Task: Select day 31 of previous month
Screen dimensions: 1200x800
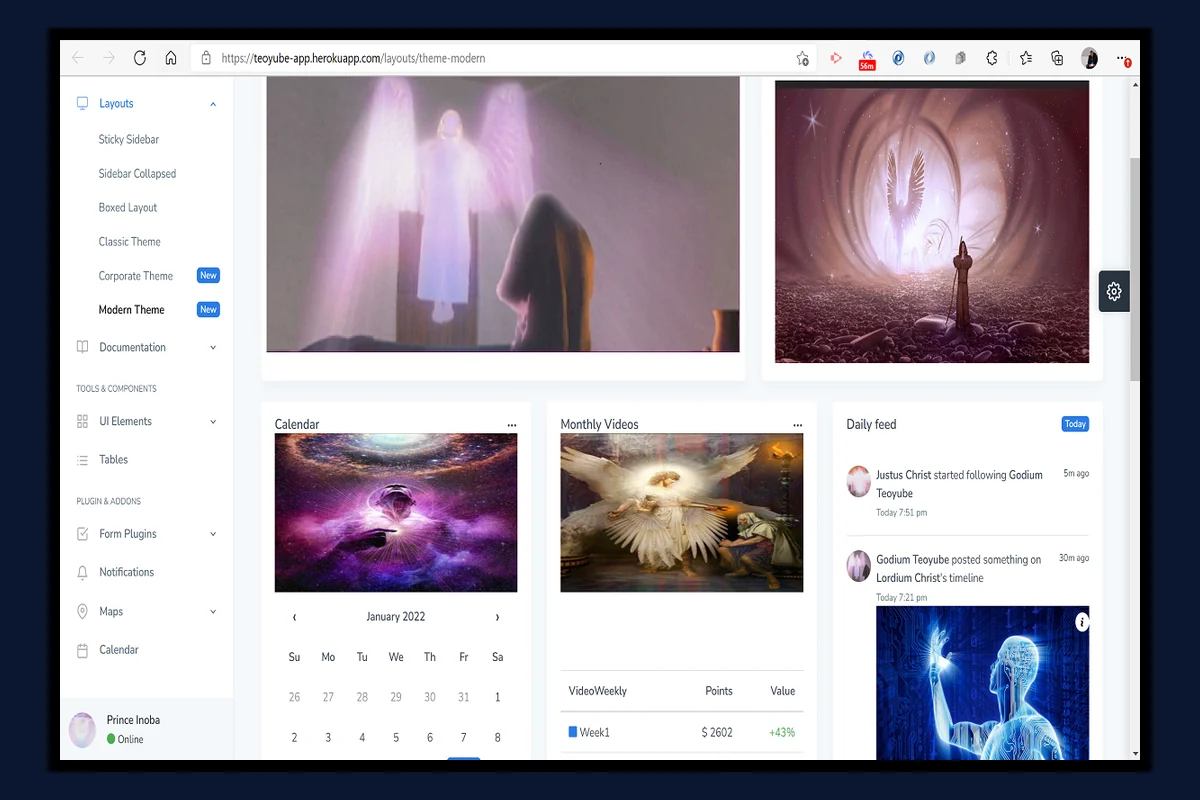Action: coord(463,697)
